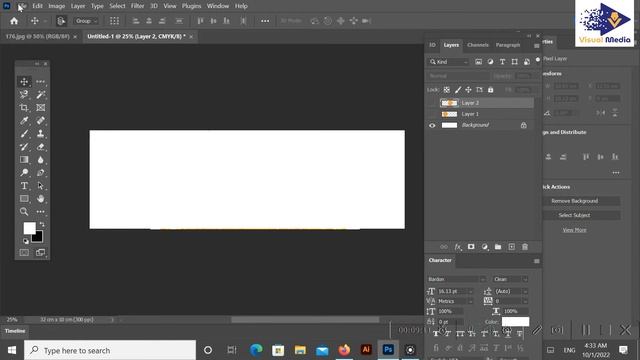Viewport: 640px width, 360px height.
Task: Select the Clone Stamp tool
Action: coord(40,134)
